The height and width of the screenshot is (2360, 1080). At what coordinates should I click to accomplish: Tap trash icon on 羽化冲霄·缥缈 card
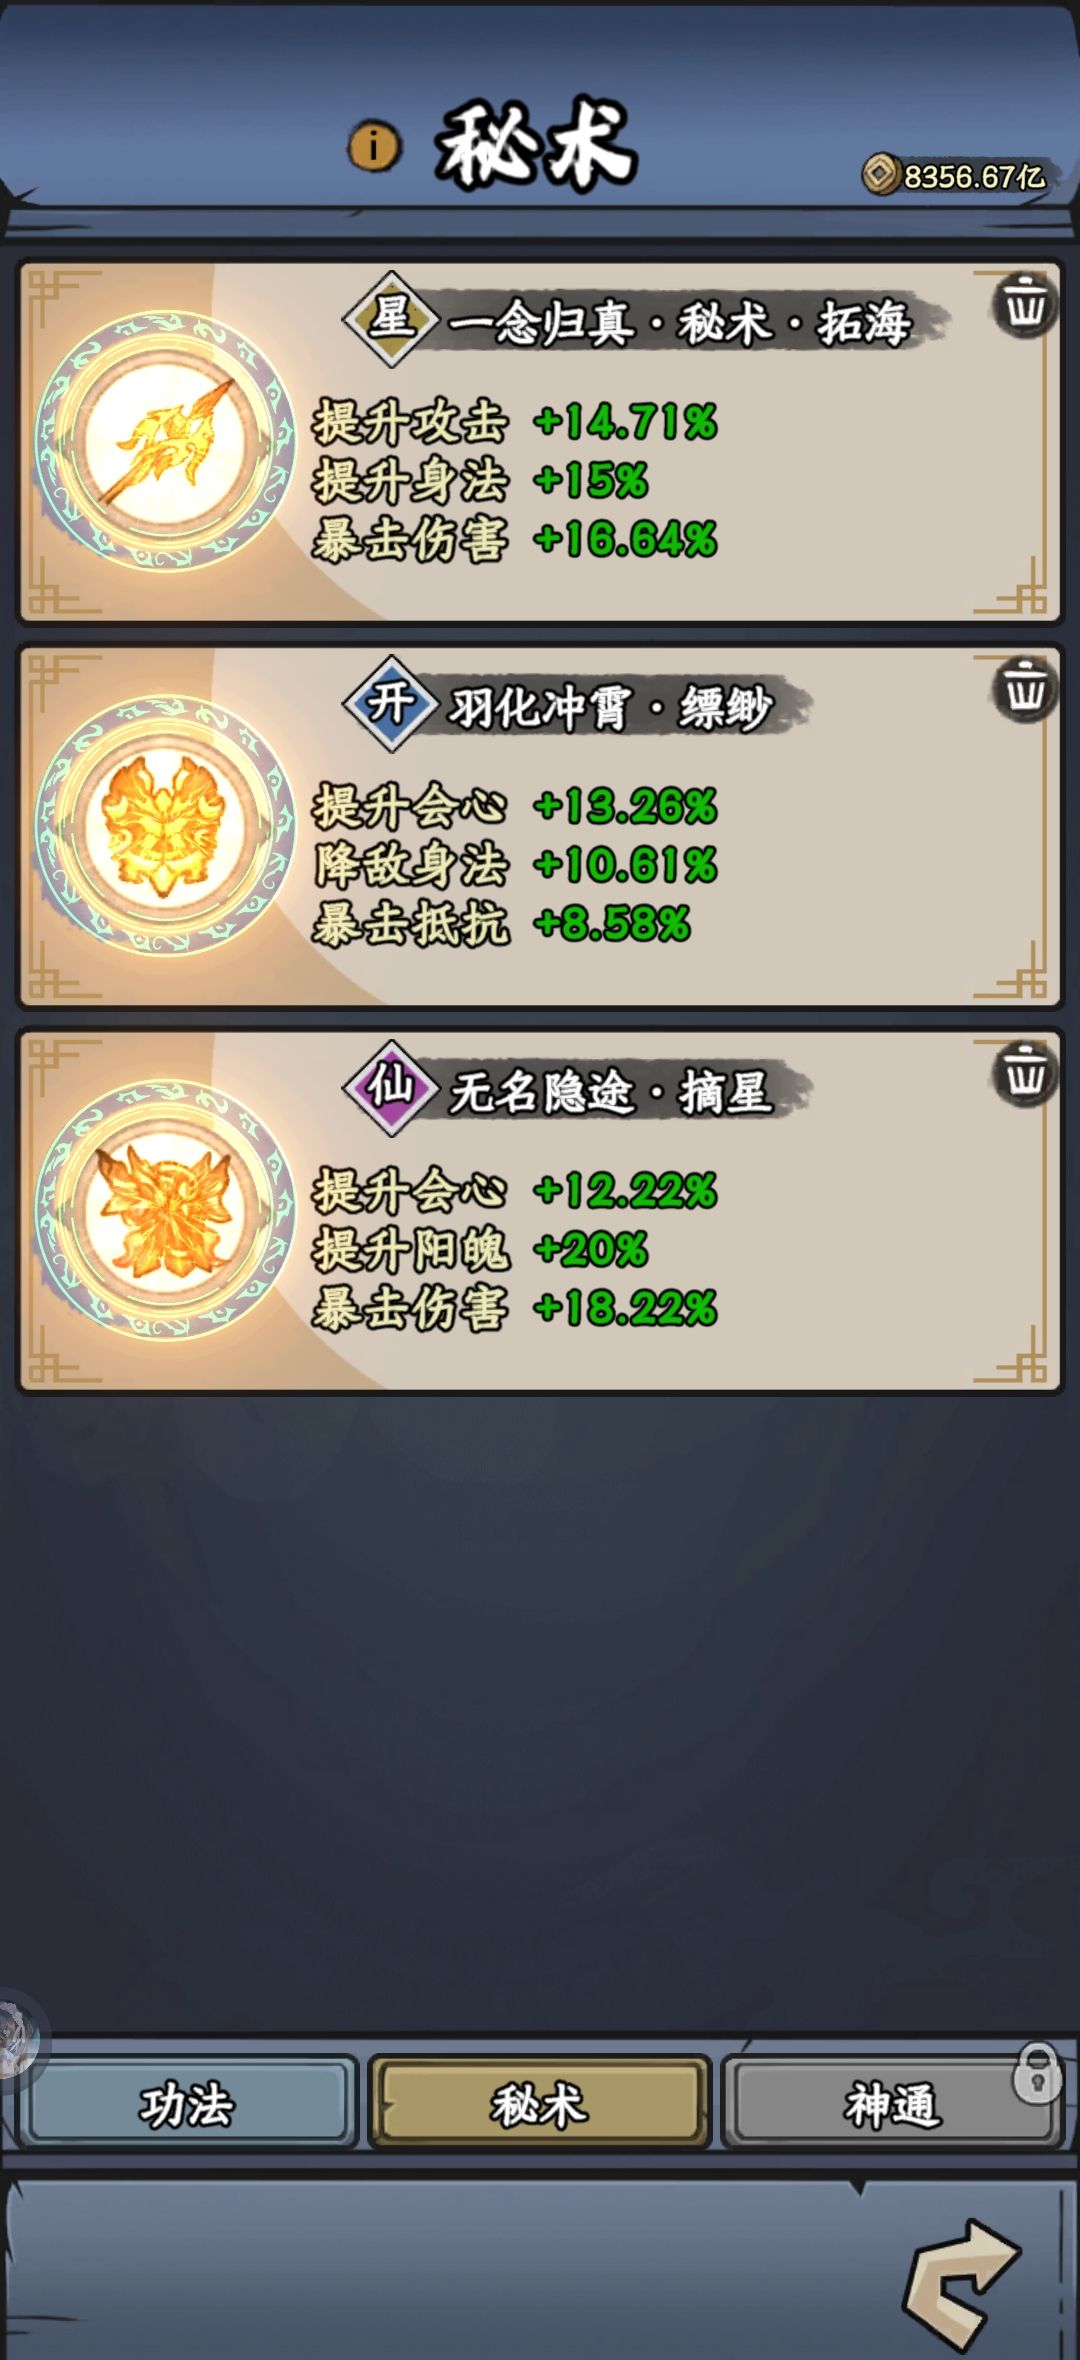click(x=1024, y=688)
